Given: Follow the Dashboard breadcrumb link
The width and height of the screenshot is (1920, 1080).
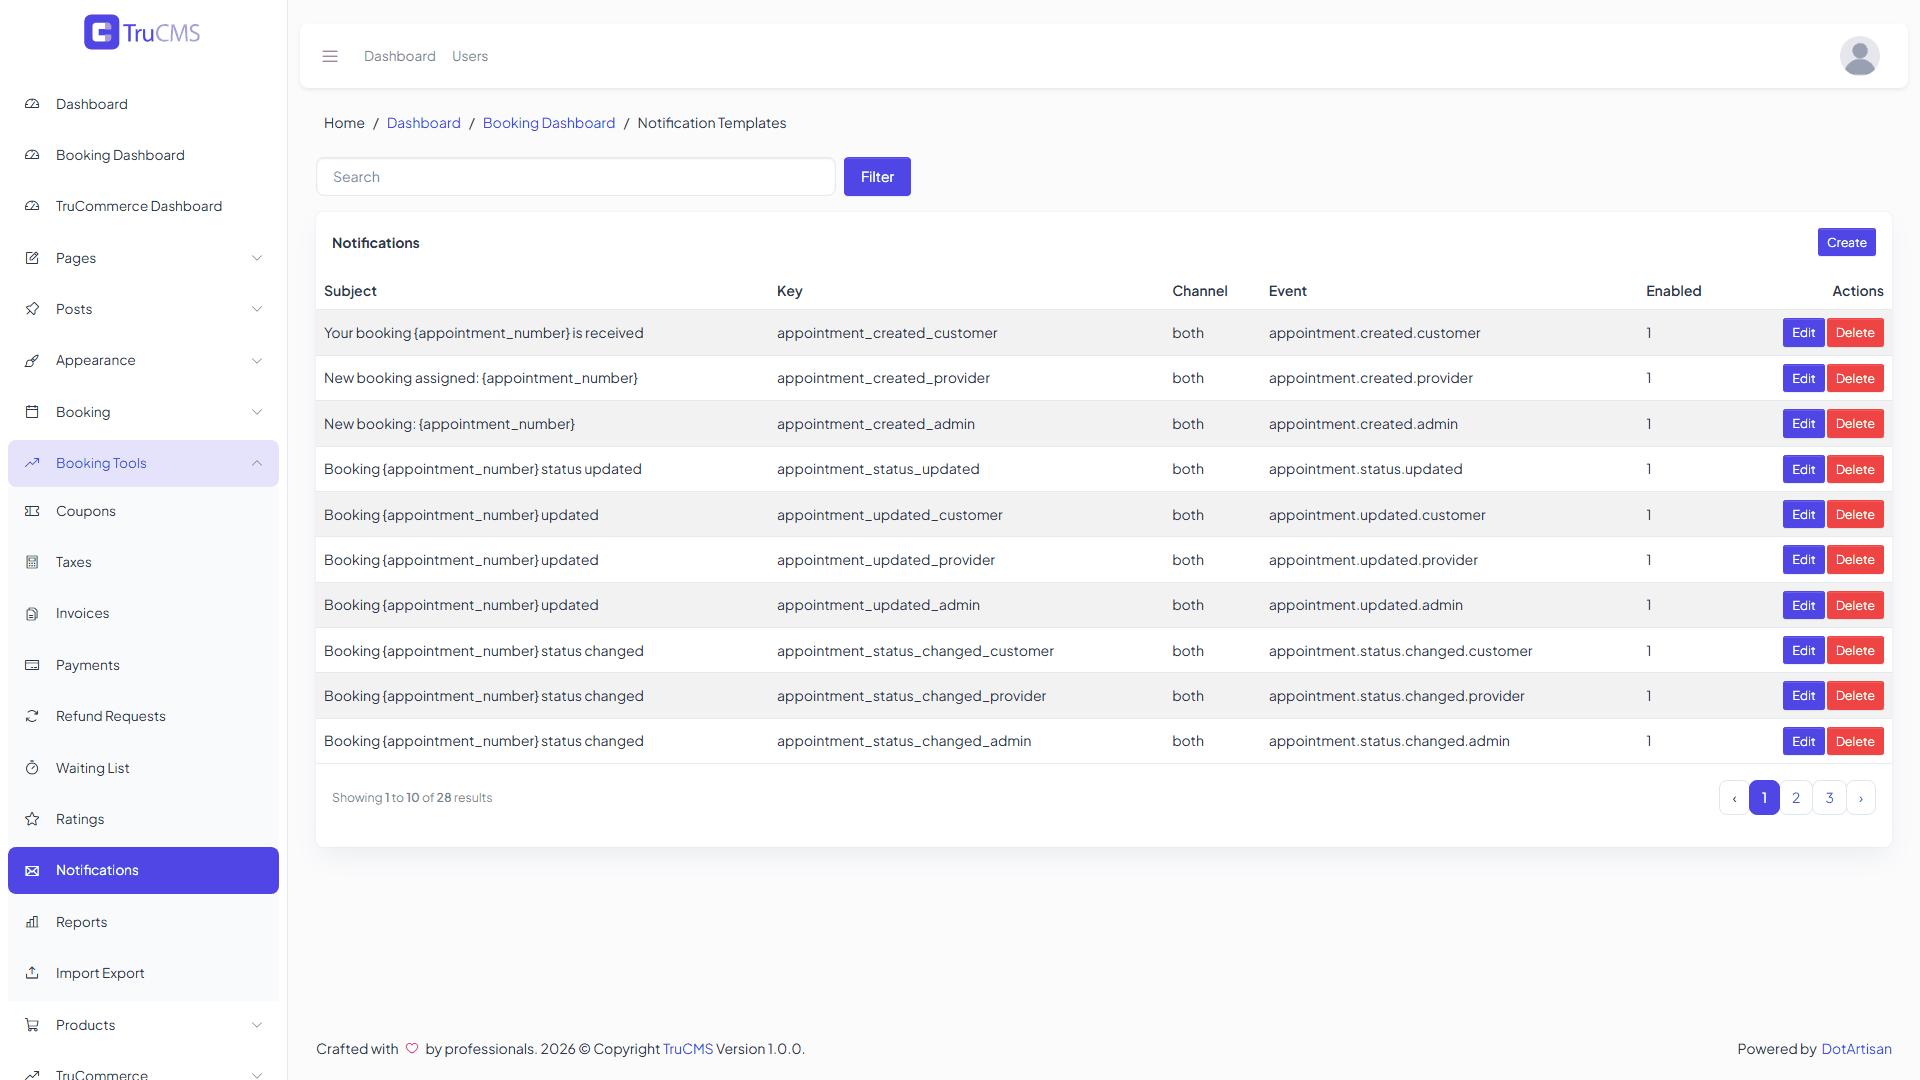Looking at the screenshot, I should (x=424, y=123).
